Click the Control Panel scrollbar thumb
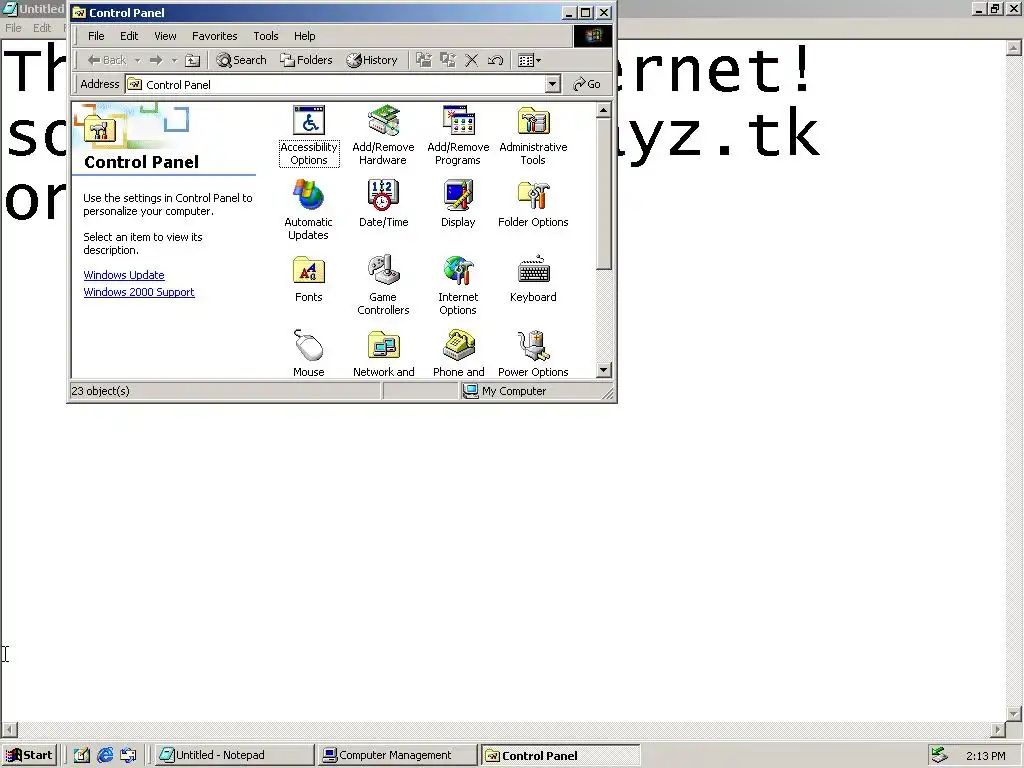 click(x=603, y=194)
